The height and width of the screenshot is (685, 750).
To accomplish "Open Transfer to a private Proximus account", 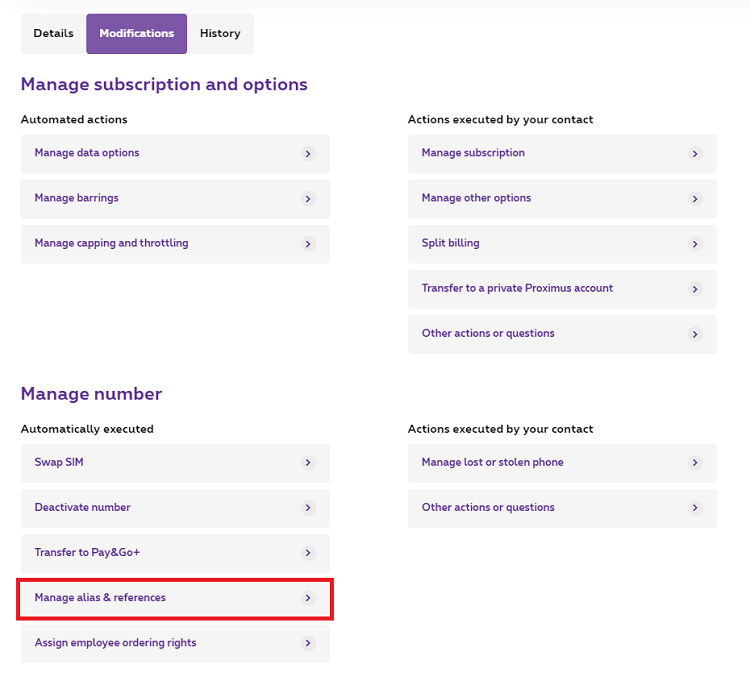I will click(x=517, y=288).
